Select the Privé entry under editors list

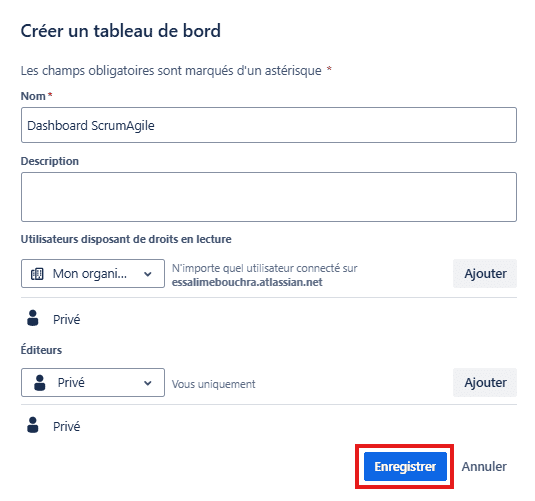67,427
